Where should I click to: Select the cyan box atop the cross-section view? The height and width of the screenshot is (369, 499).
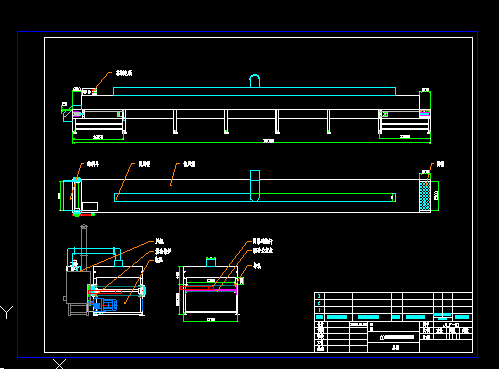point(211,262)
